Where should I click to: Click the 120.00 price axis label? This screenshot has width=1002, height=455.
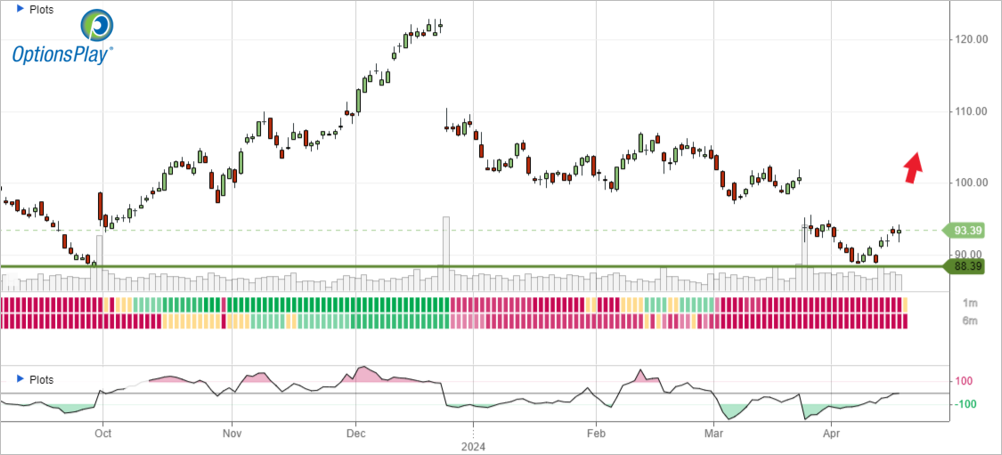click(971, 40)
